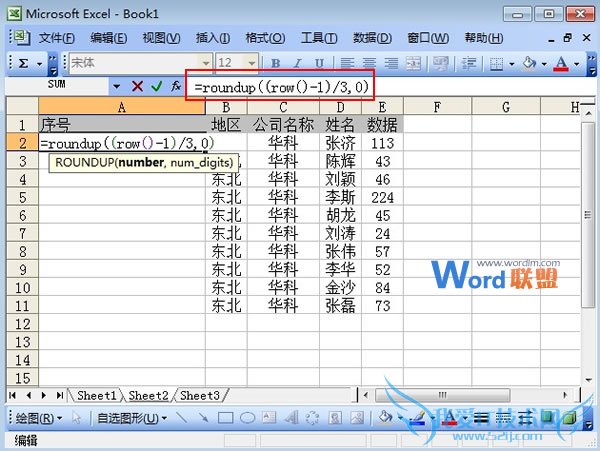Cancel formula entry with red X
600x451 pixels.
(x=137, y=86)
